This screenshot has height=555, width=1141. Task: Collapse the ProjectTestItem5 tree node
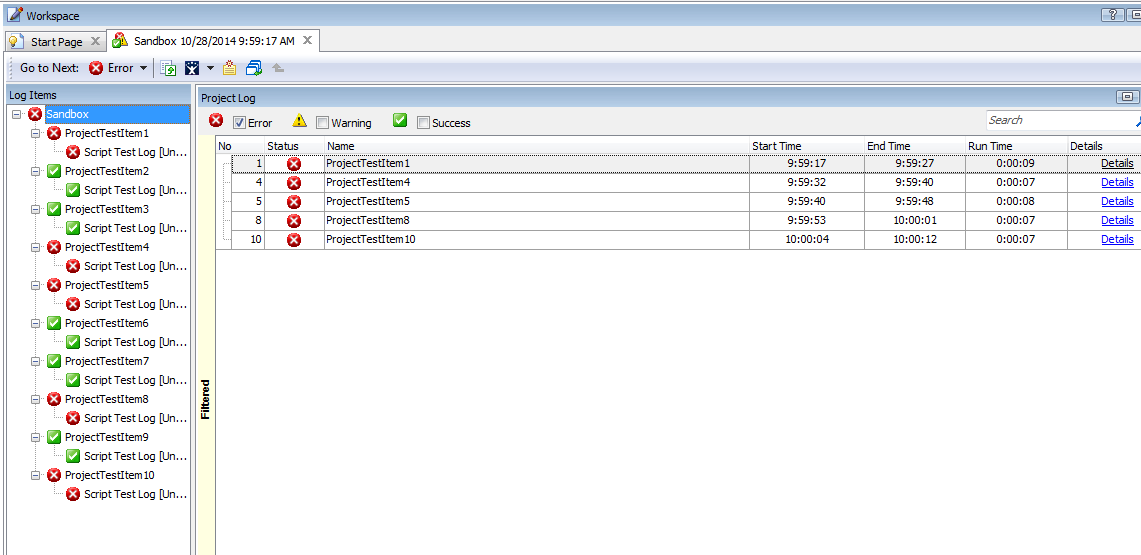[36, 285]
